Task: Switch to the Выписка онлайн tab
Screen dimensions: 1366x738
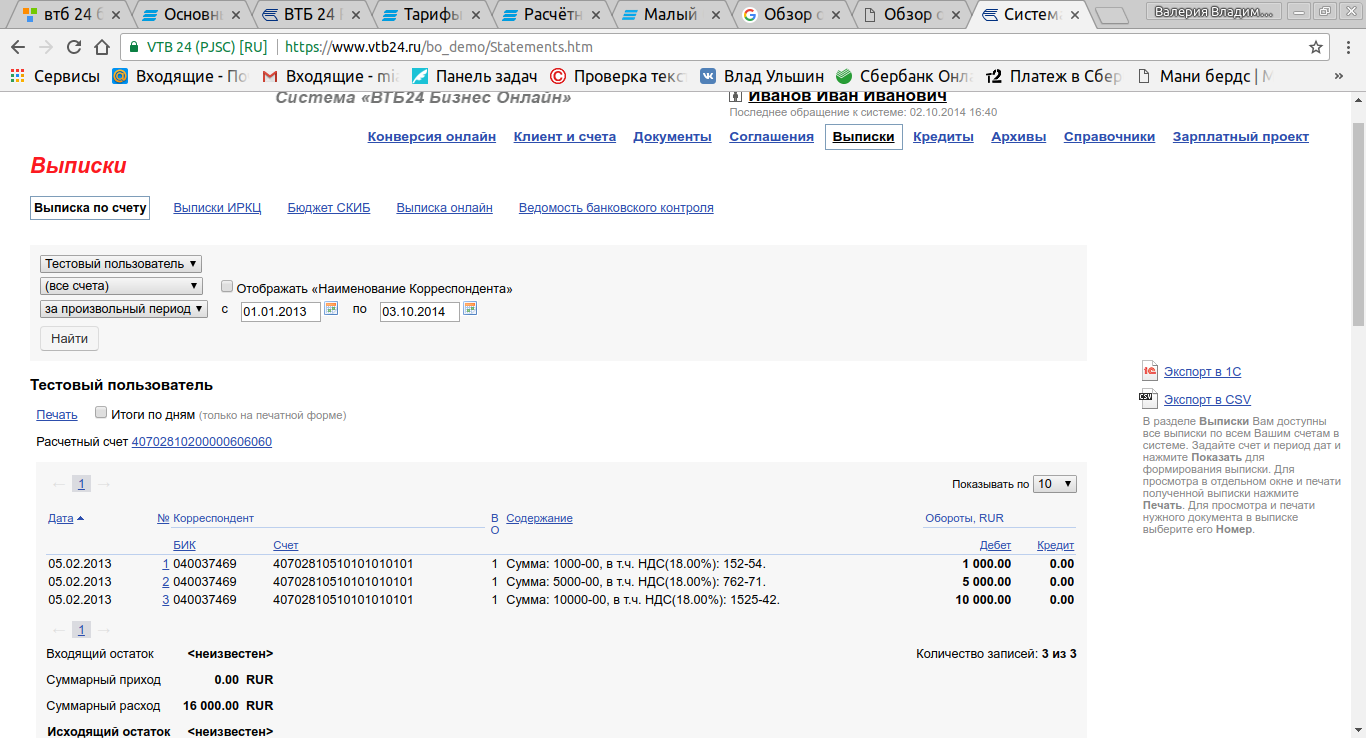Action: 444,208
